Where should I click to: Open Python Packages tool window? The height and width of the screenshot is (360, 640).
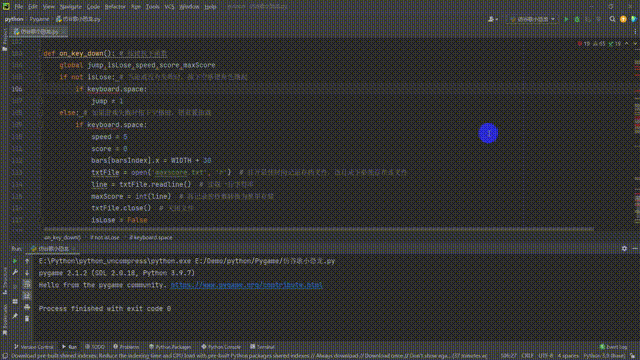click(170, 347)
